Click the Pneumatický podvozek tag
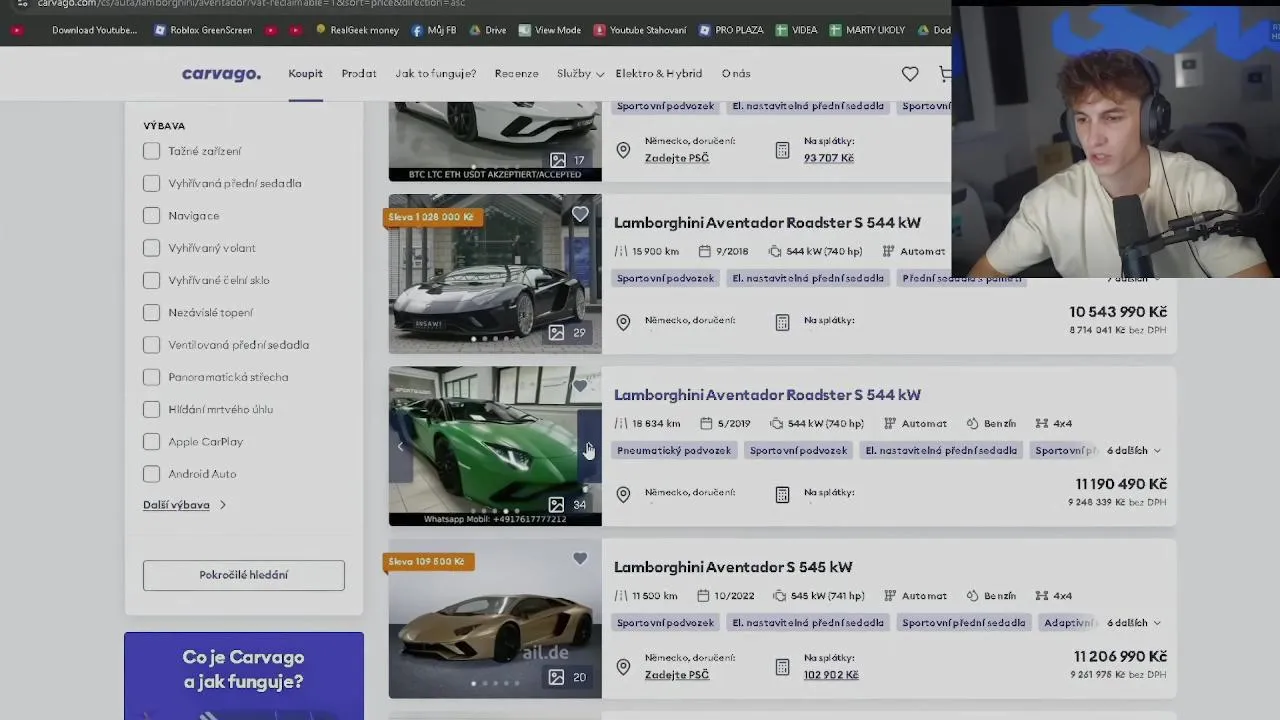This screenshot has width=1280, height=720. (674, 451)
